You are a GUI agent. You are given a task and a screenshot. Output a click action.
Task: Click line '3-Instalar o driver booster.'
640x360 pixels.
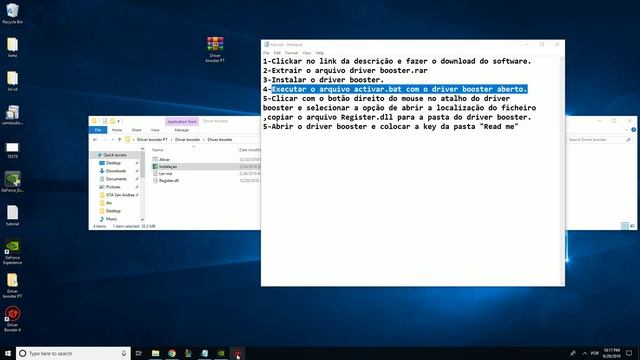pyautogui.click(x=323, y=80)
